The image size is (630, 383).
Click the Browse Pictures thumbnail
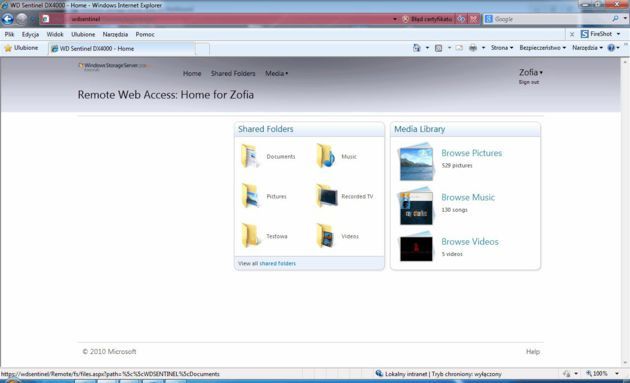(416, 163)
